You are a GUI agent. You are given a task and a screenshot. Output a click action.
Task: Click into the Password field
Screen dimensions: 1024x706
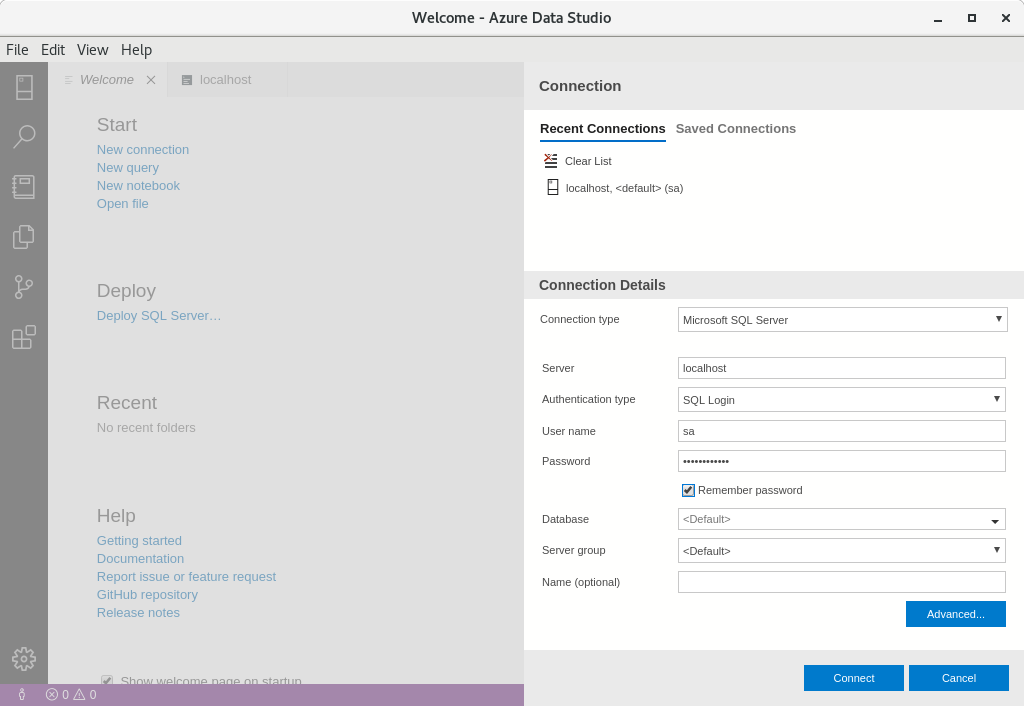point(842,461)
